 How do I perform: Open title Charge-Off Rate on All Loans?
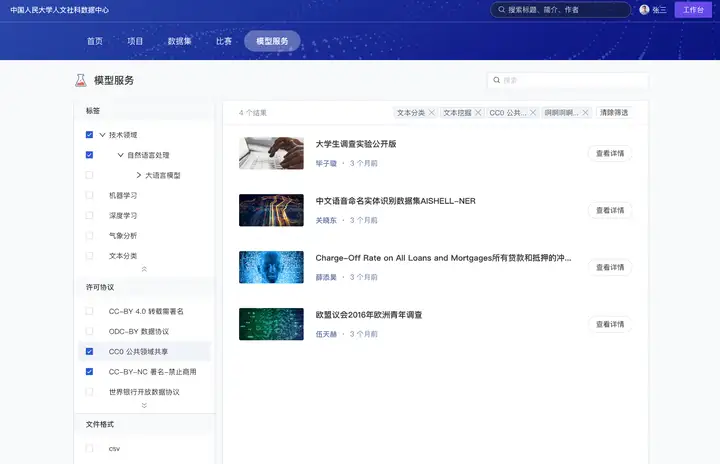[x=443, y=258]
